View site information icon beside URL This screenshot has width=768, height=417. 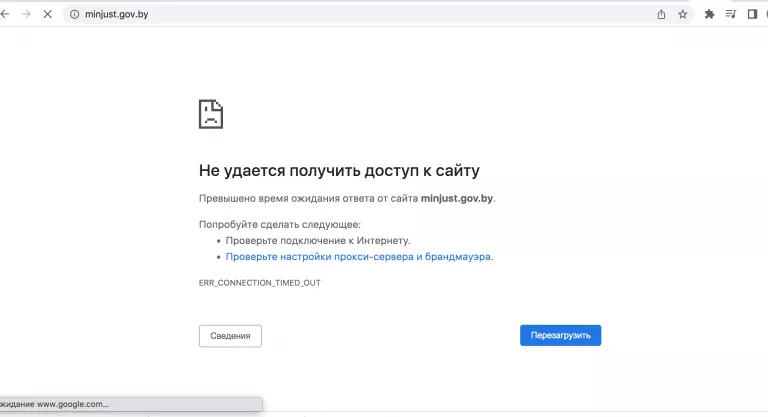[x=74, y=14]
